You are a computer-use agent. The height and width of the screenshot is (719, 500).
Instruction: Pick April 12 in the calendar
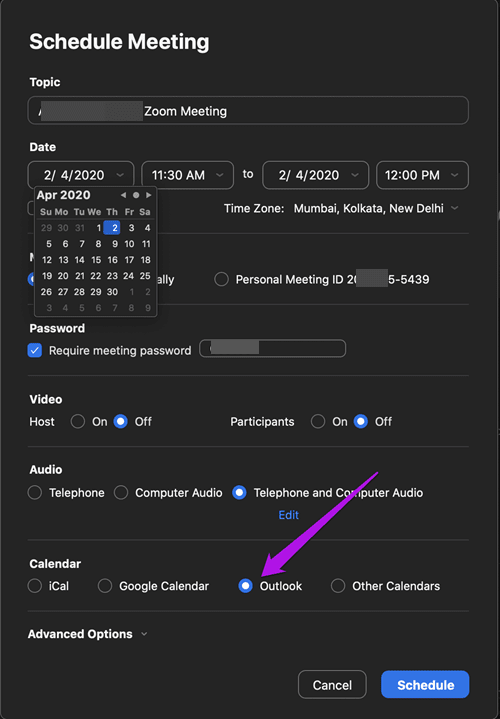coord(47,260)
